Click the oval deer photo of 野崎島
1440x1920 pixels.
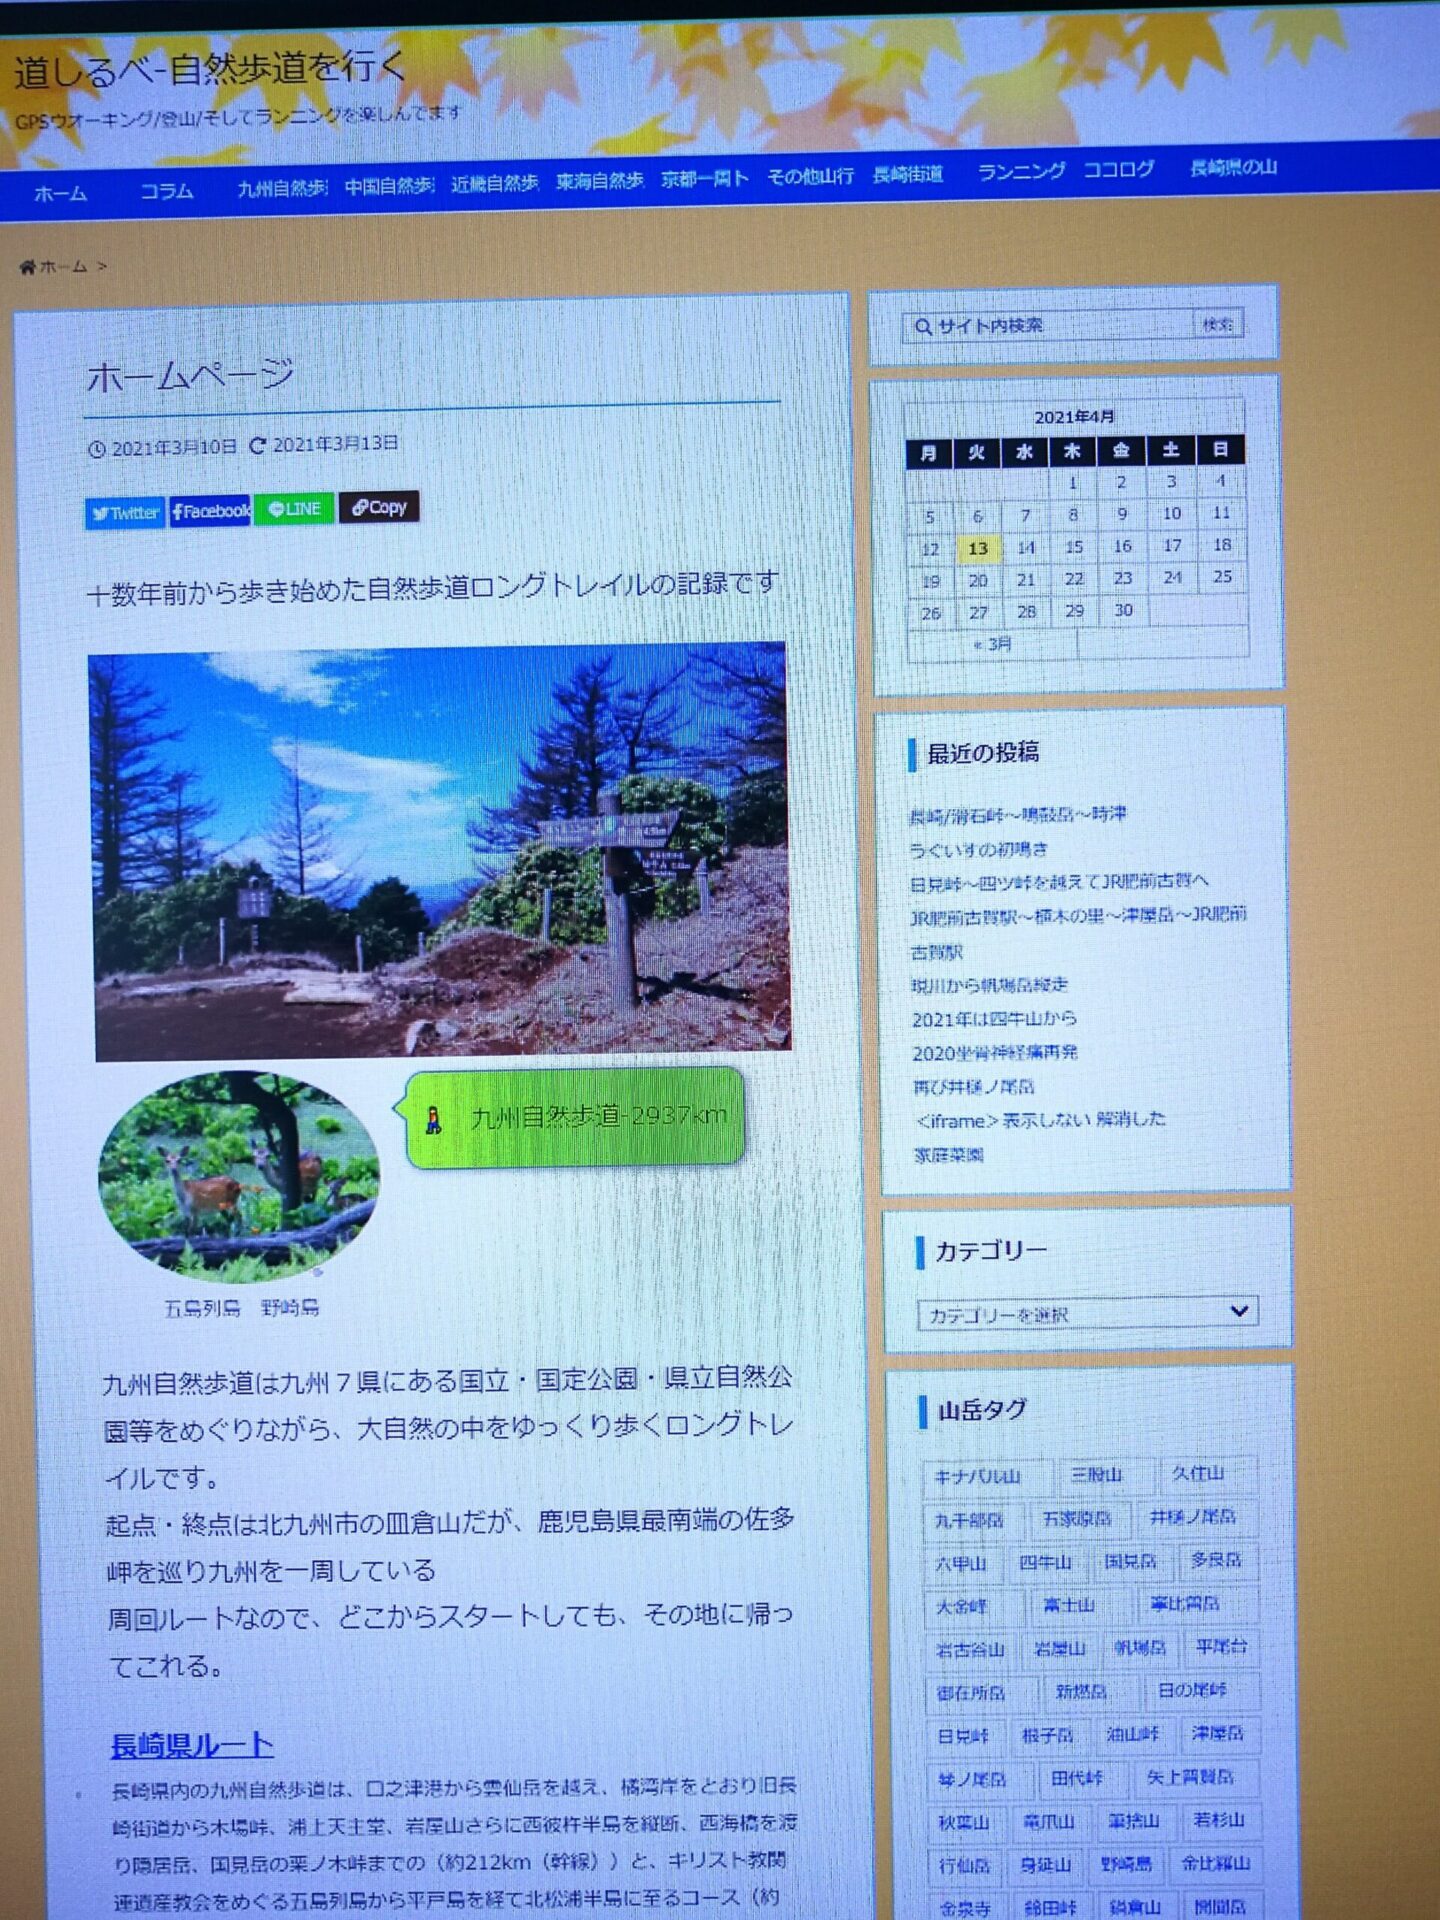239,1176
